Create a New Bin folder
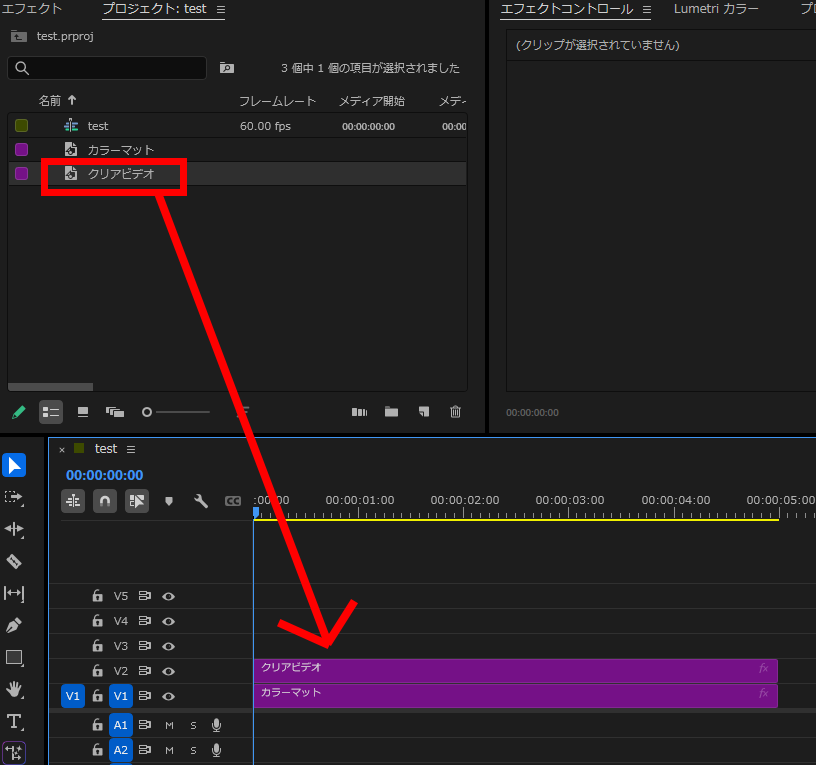Screen dimensions: 816x765 click(391, 412)
